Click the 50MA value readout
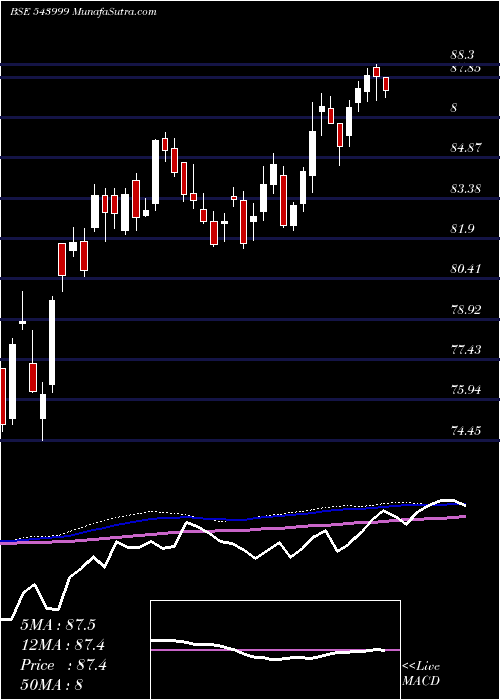This screenshot has width=500, height=700. pos(53,685)
